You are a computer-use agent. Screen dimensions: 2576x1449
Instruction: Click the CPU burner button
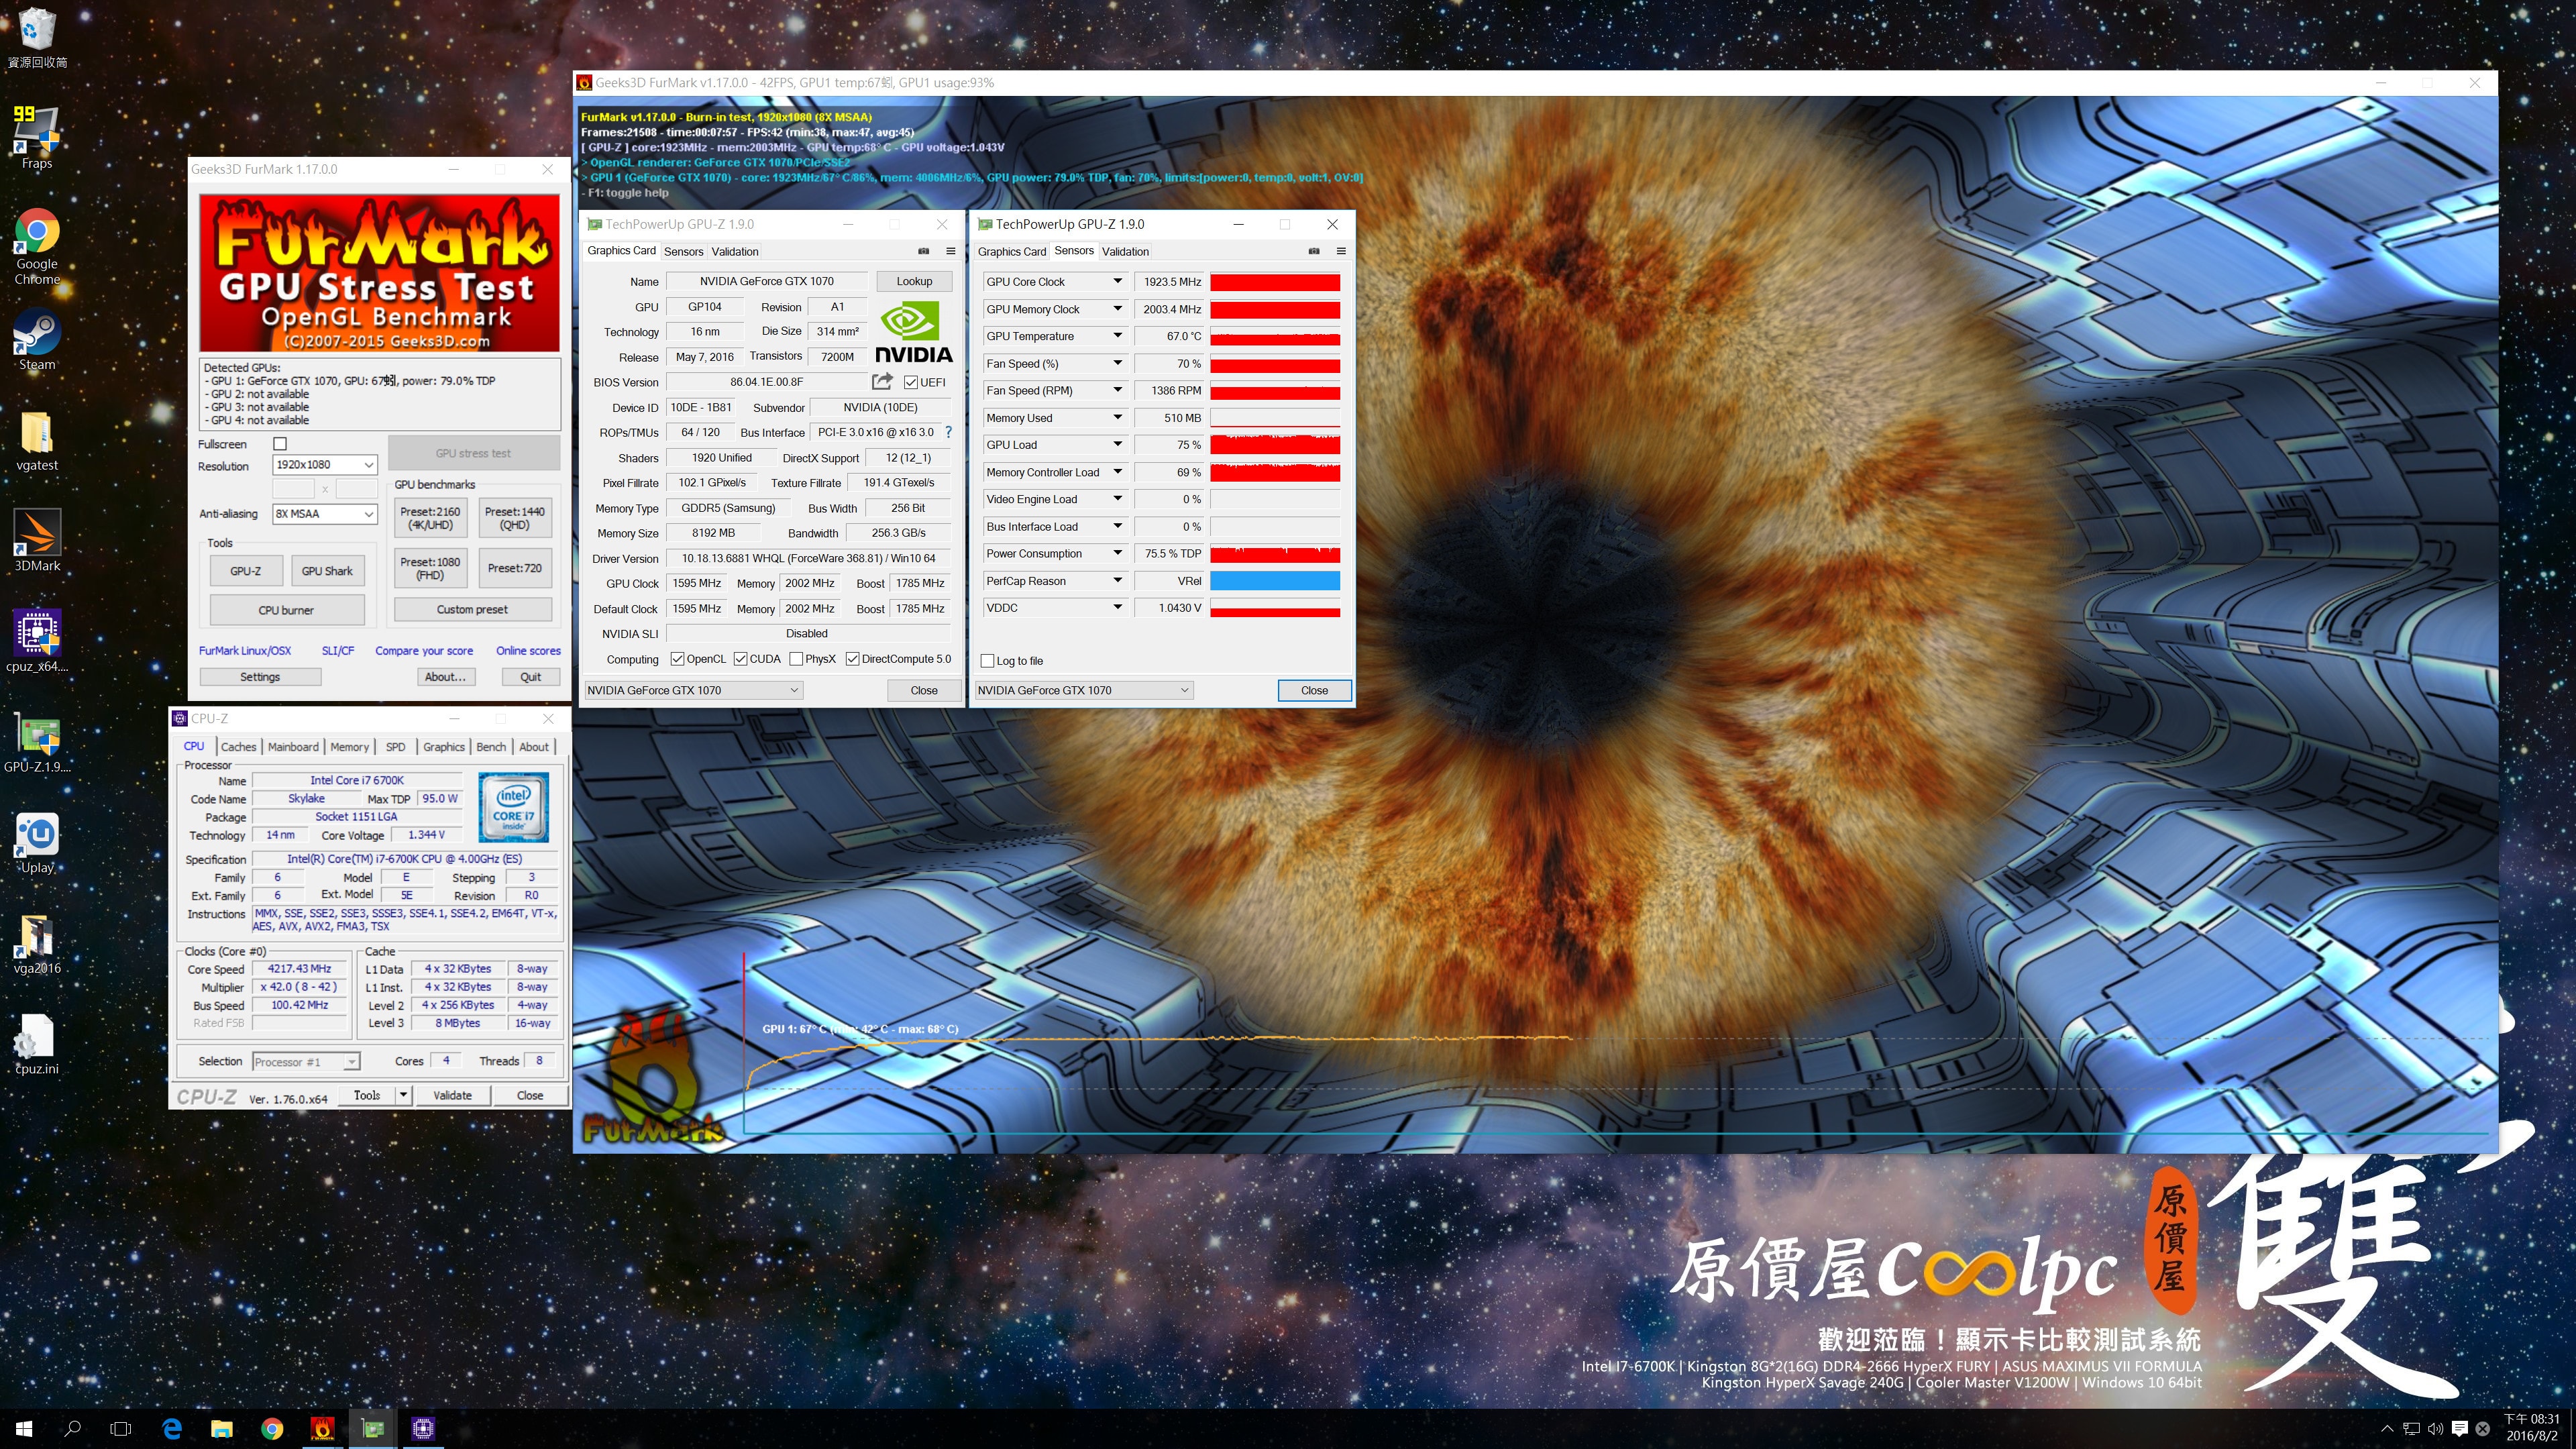click(x=286, y=610)
